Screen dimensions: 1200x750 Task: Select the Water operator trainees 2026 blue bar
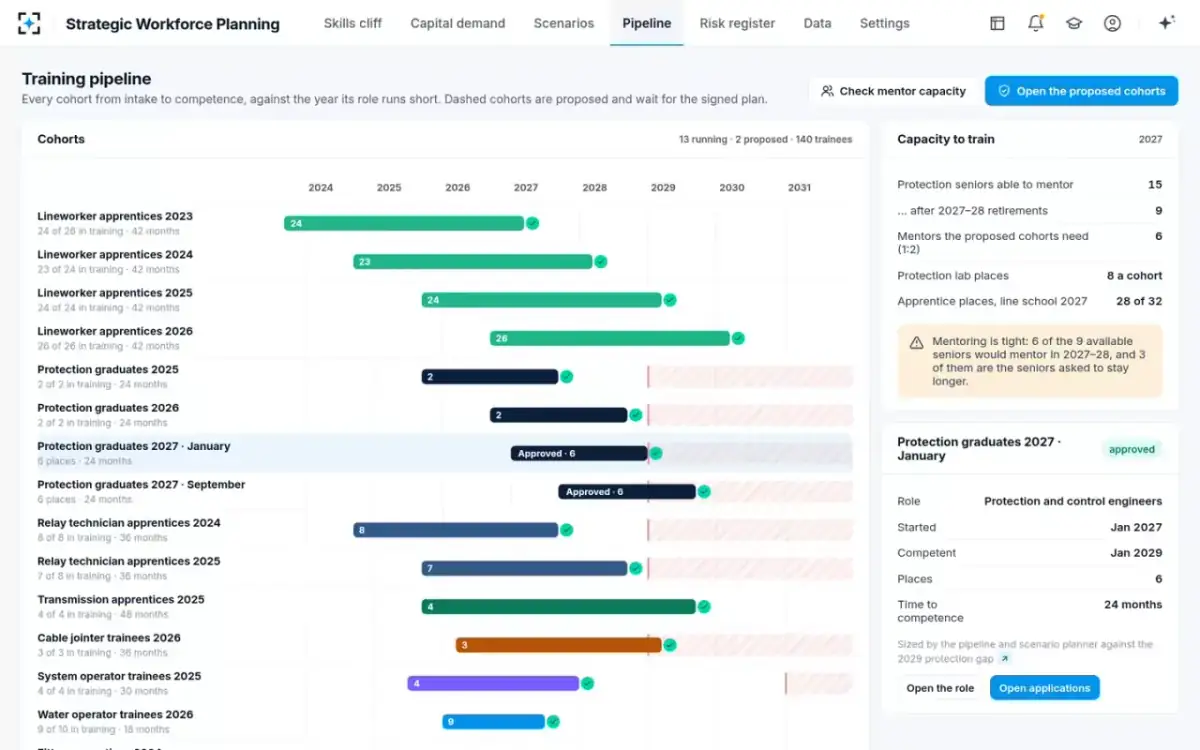point(494,721)
